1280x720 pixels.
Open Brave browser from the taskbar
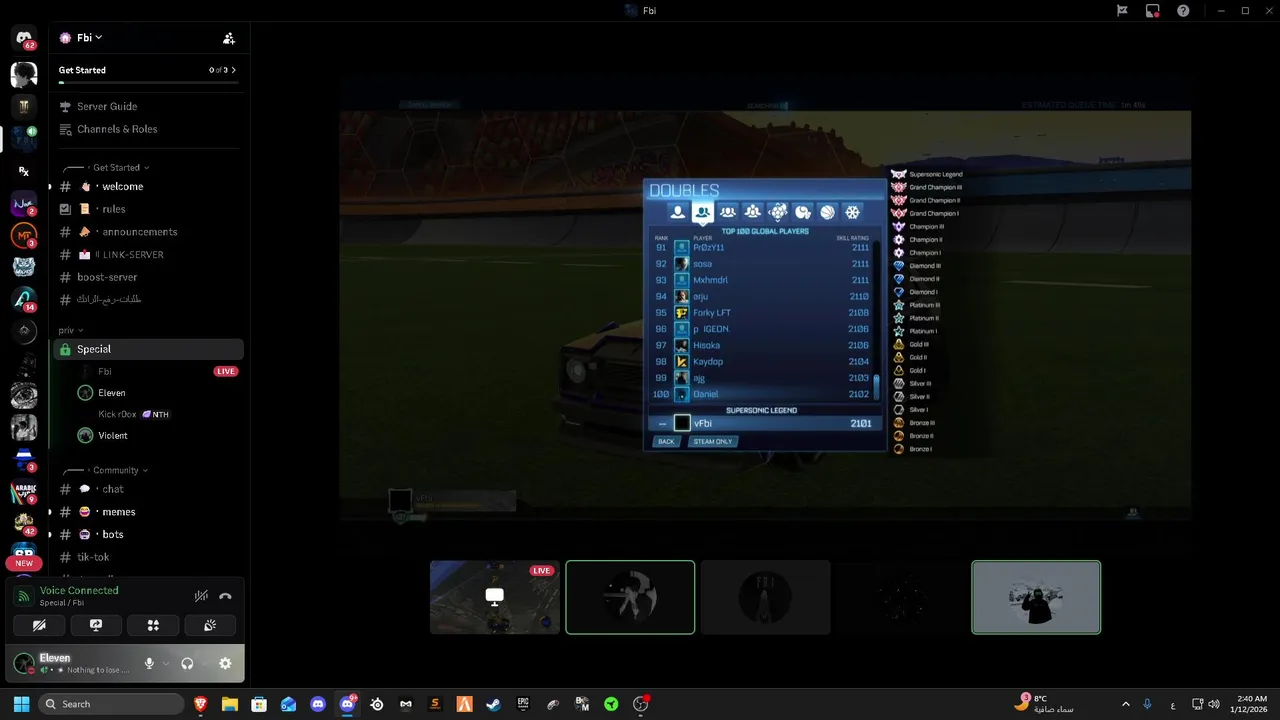[200, 704]
